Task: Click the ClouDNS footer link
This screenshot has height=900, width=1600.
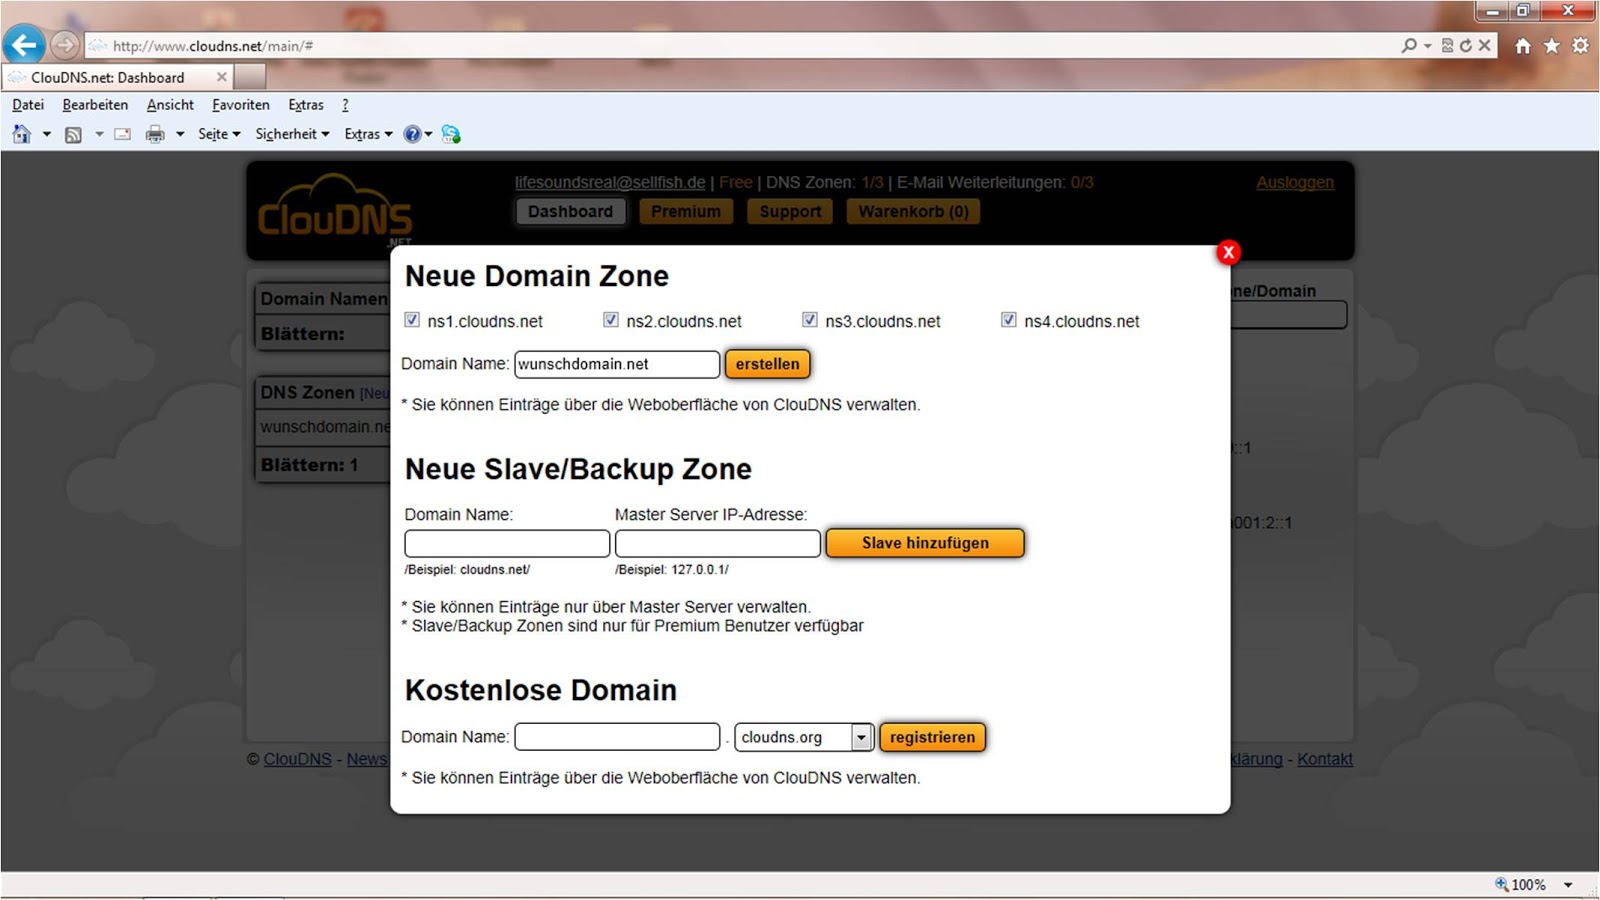Action: [x=297, y=759]
